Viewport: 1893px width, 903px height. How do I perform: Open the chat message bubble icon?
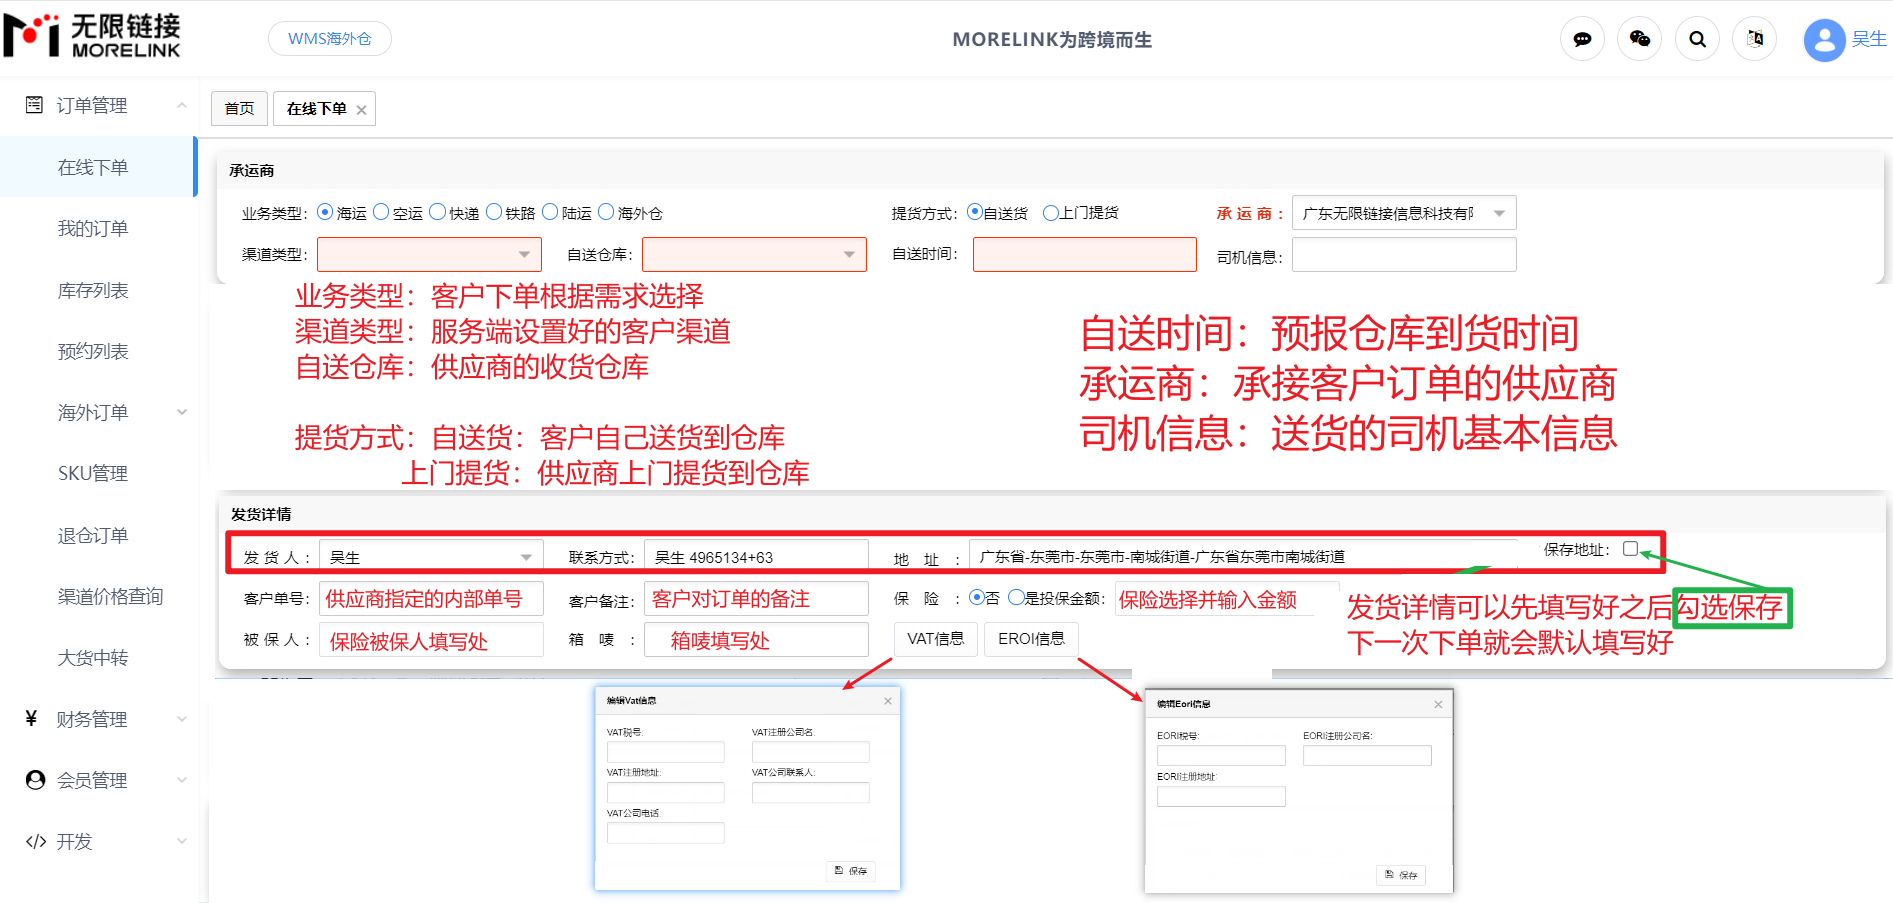click(x=1582, y=40)
